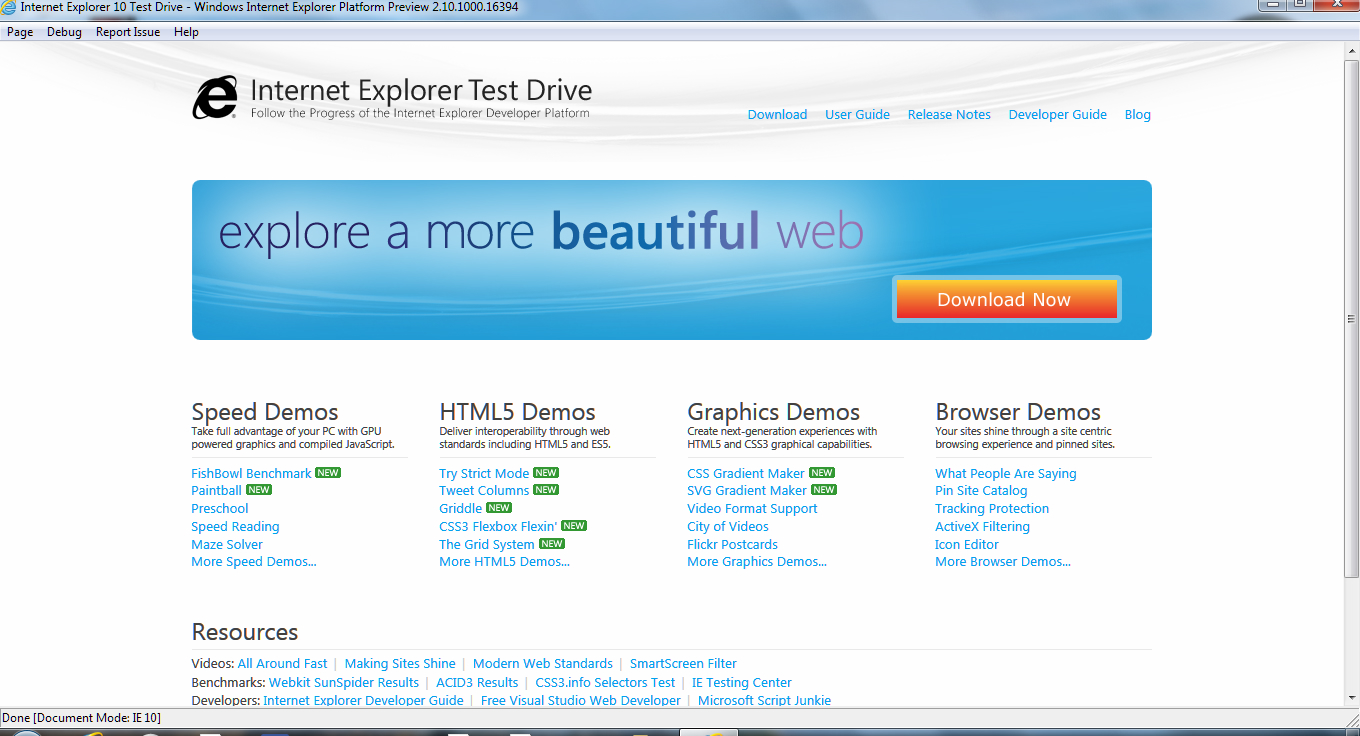Open What People Are Saying

pyautogui.click(x=1006, y=474)
